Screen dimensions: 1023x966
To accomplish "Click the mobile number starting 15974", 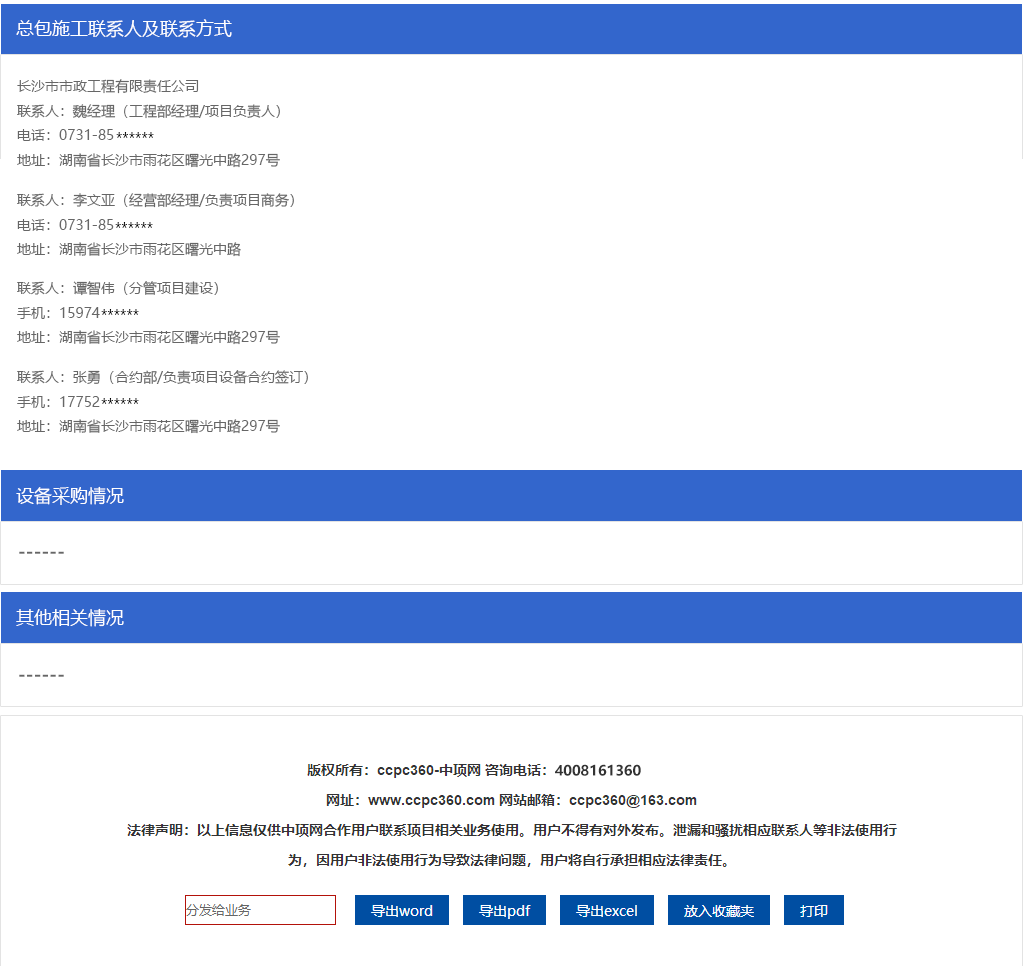I will point(98,313).
